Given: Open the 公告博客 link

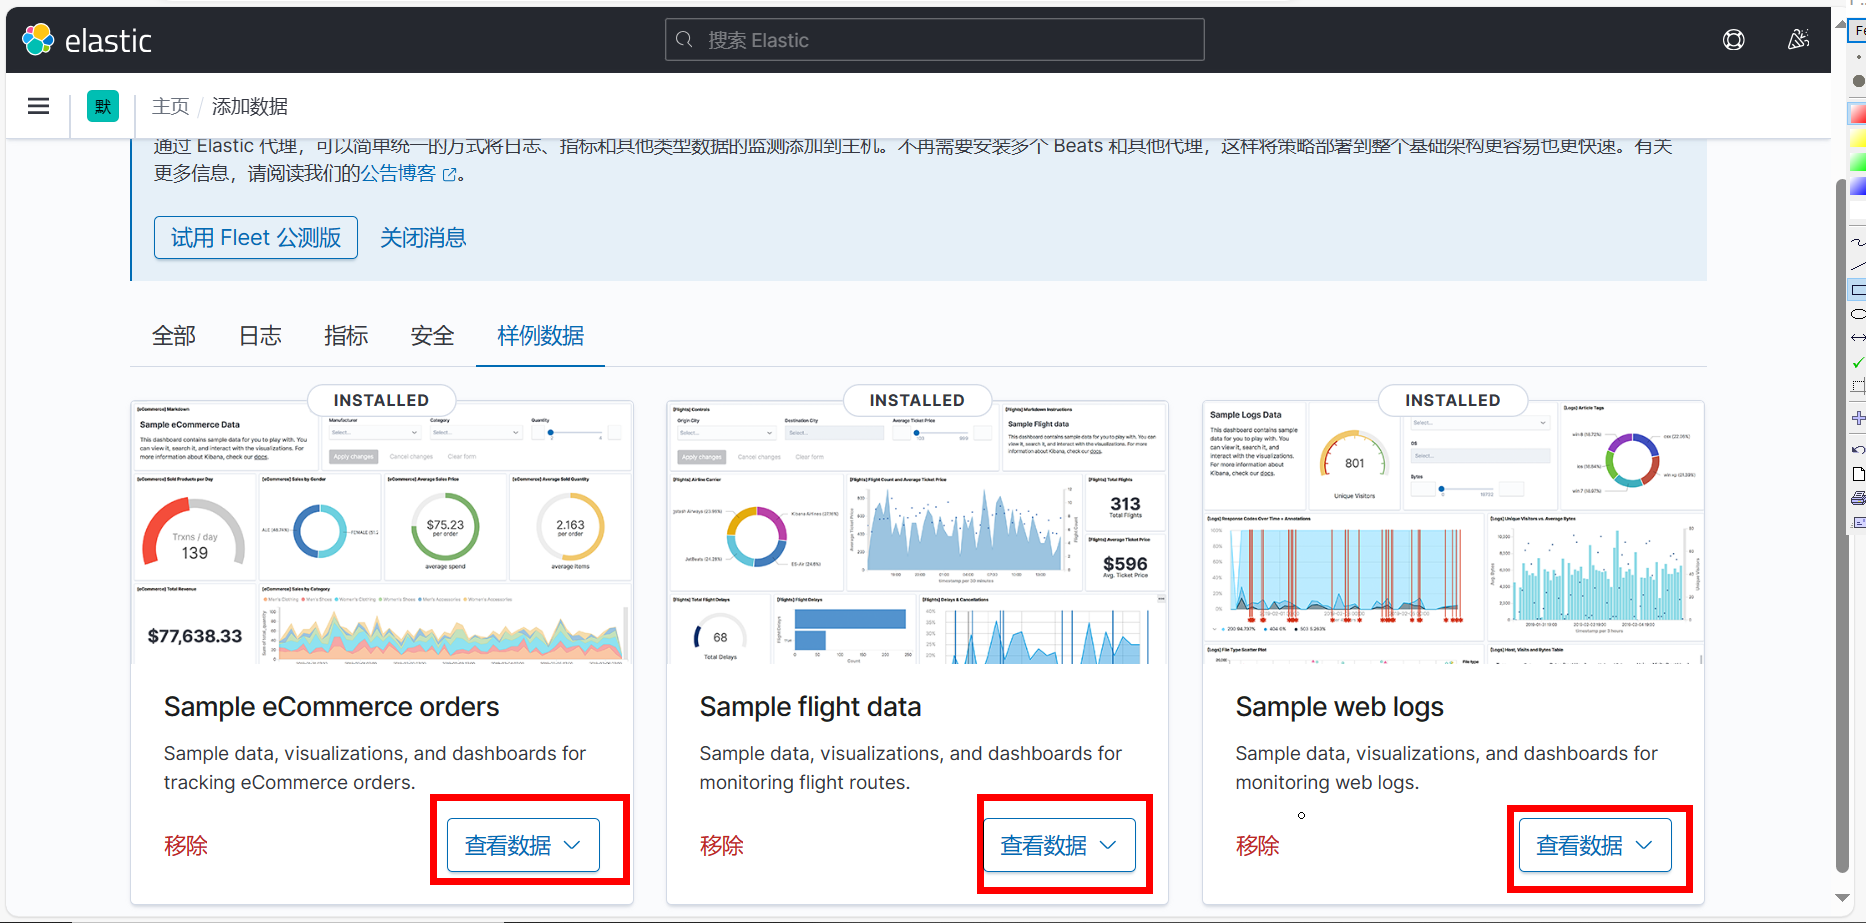Looking at the screenshot, I should click(x=398, y=173).
